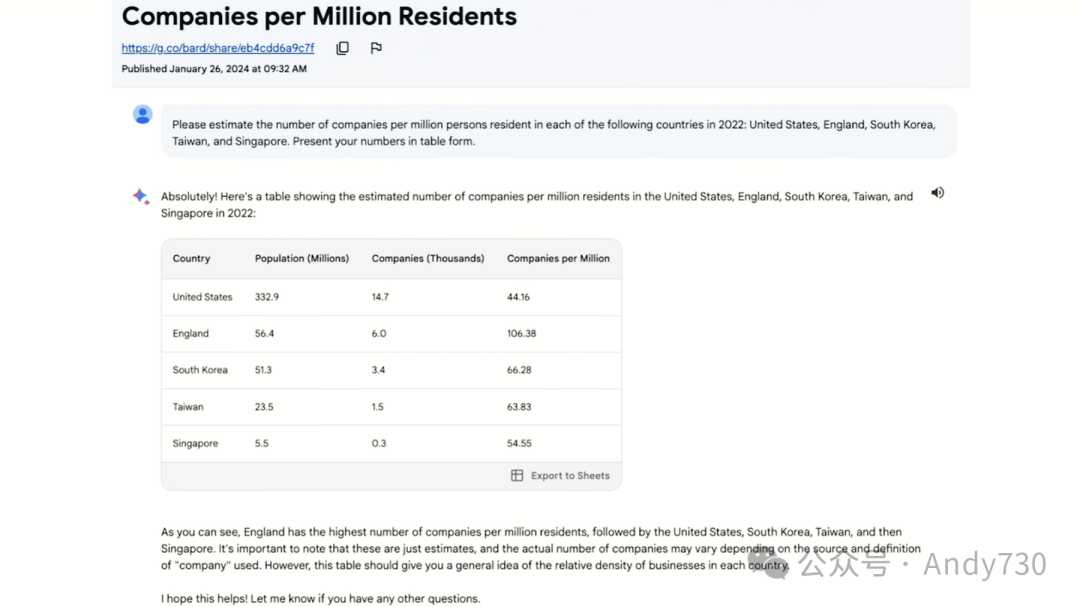The image size is (1080, 607).
Task: Click the user prompt message bubble
Action: tap(559, 132)
